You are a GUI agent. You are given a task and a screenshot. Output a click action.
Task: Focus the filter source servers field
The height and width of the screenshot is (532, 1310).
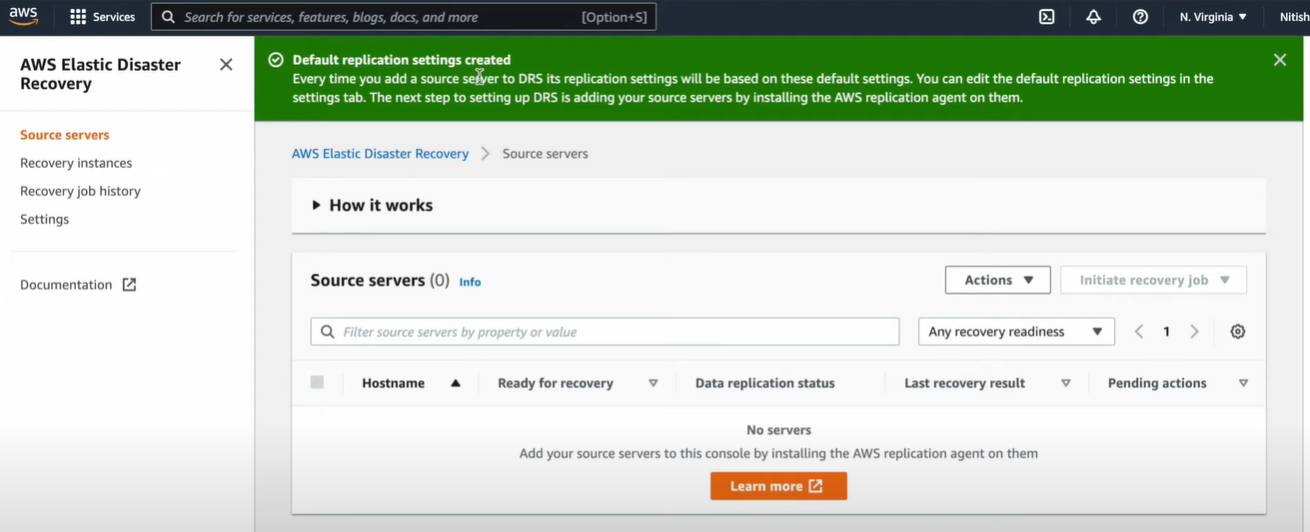(605, 332)
